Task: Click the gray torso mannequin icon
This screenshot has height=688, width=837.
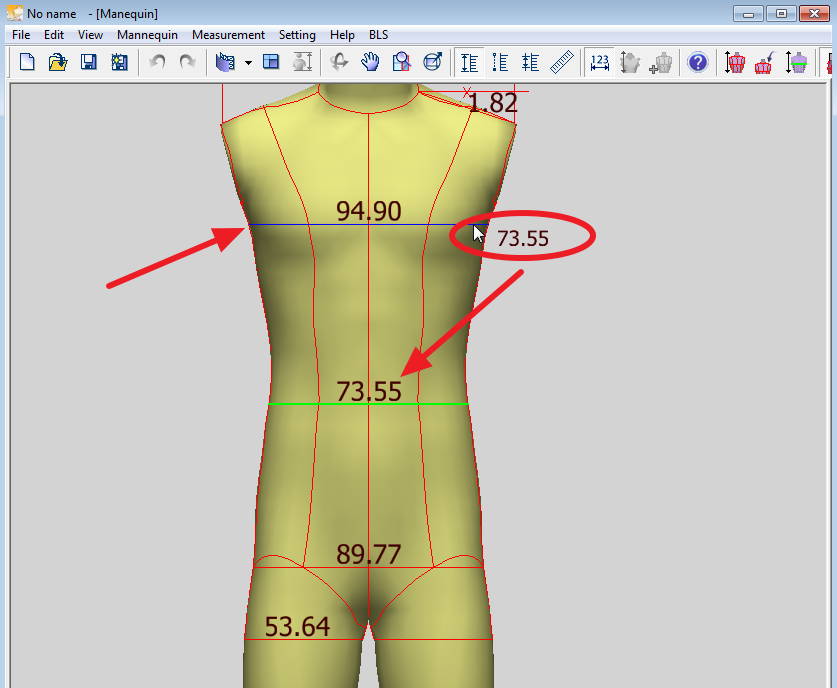Action: tap(630, 62)
